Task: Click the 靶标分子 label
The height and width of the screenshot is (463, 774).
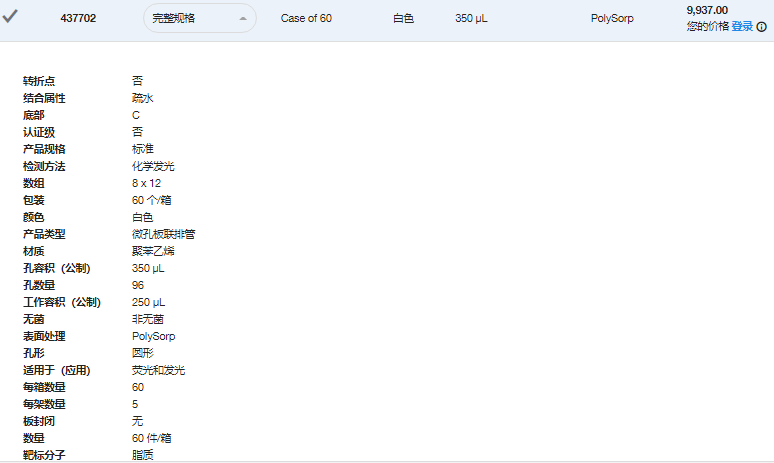Action: point(44,455)
